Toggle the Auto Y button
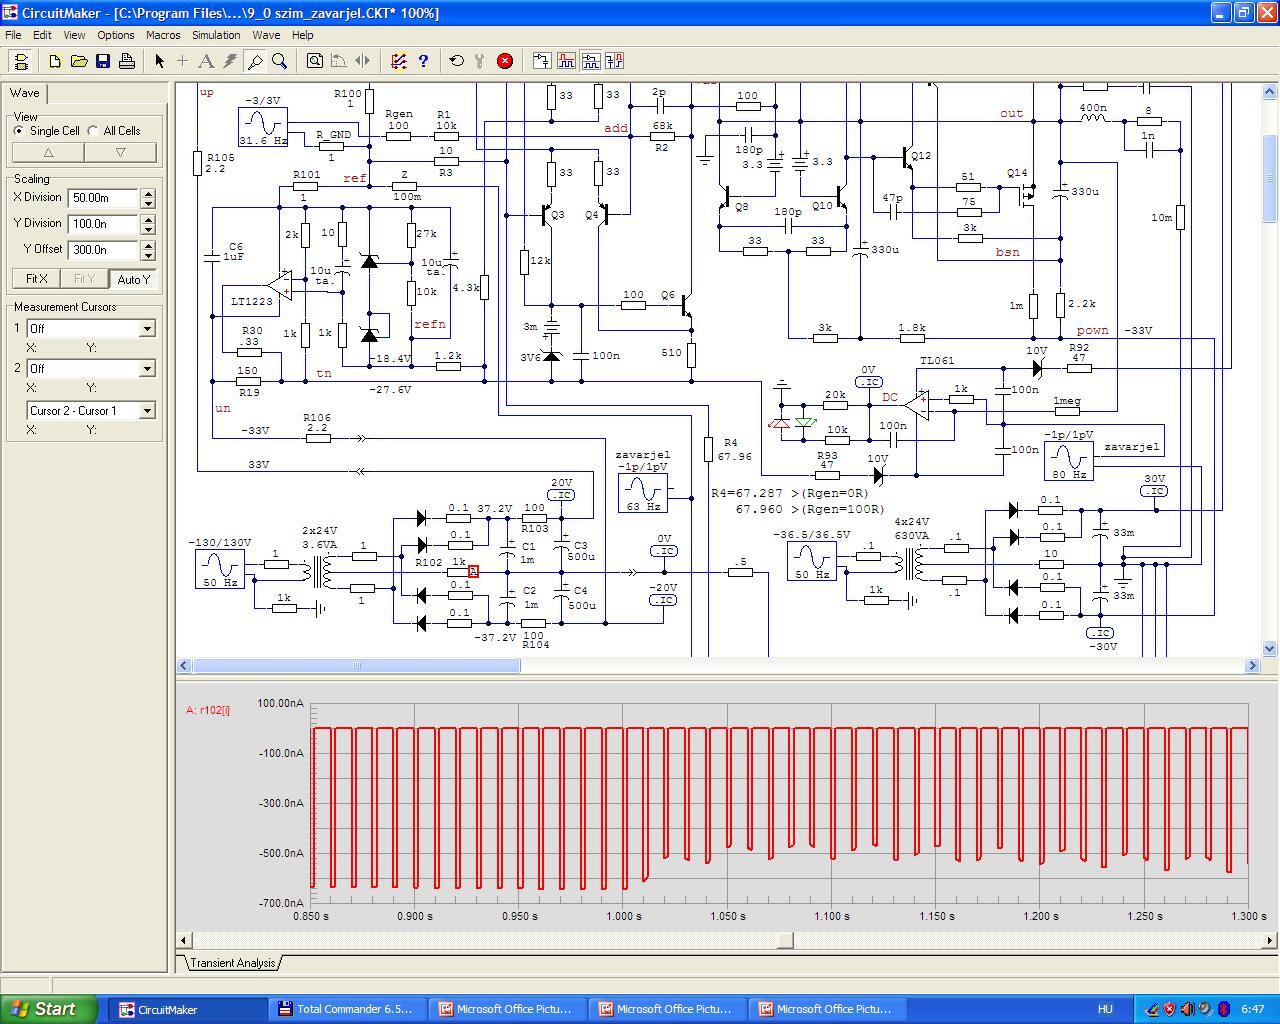 (133, 279)
